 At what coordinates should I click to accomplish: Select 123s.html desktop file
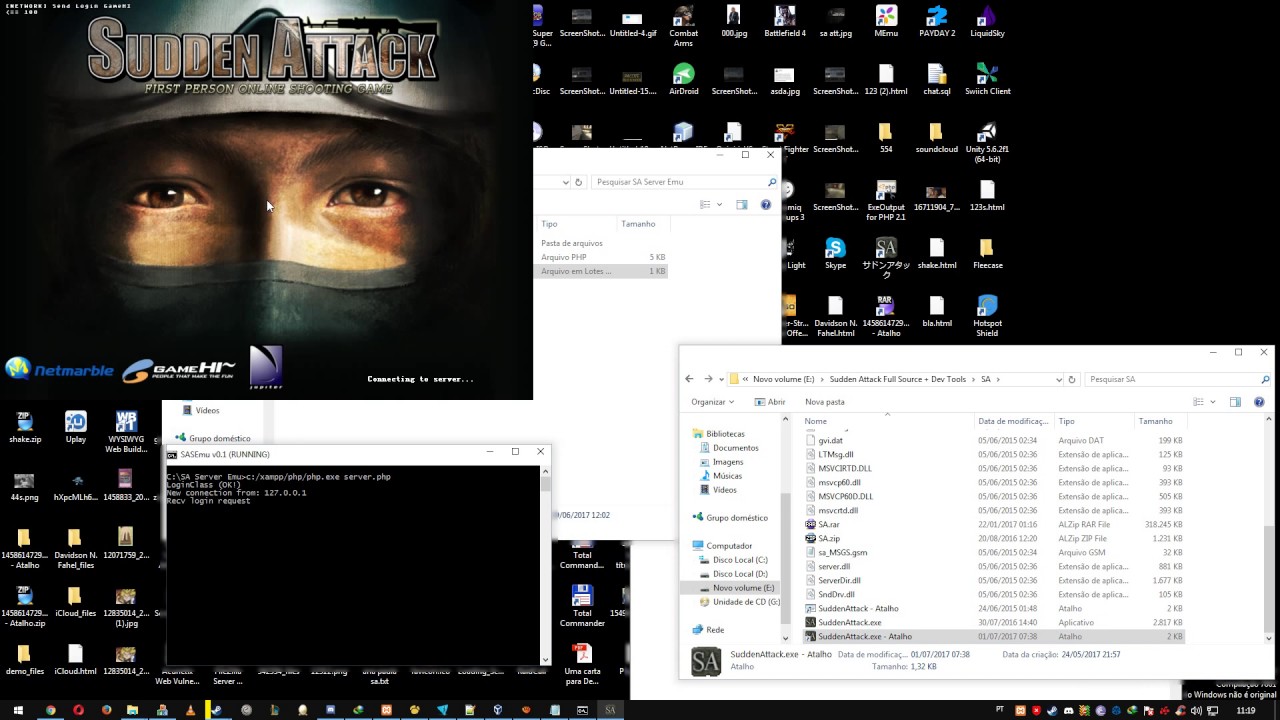987,196
